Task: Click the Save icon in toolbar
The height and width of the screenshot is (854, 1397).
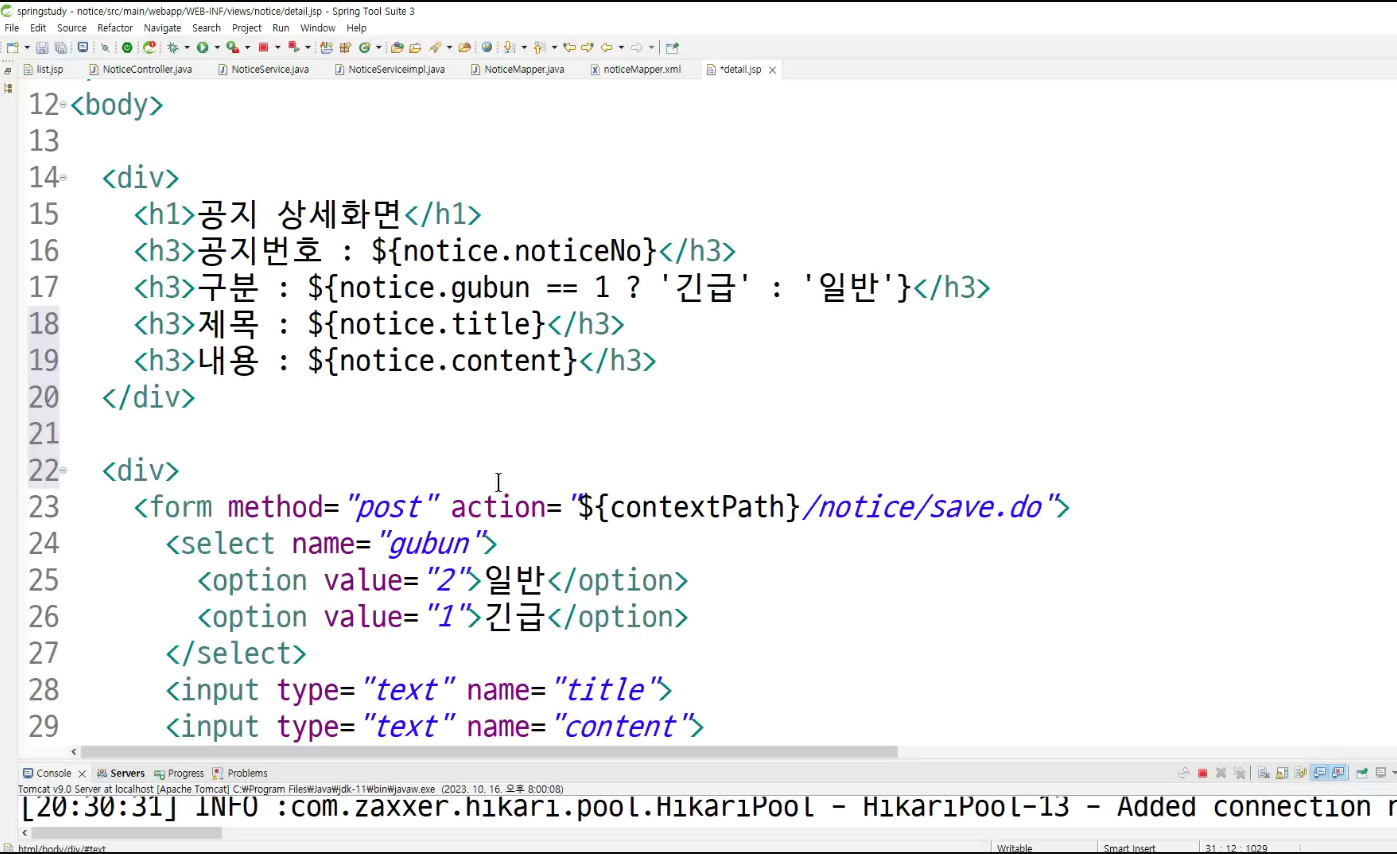Action: point(42,47)
